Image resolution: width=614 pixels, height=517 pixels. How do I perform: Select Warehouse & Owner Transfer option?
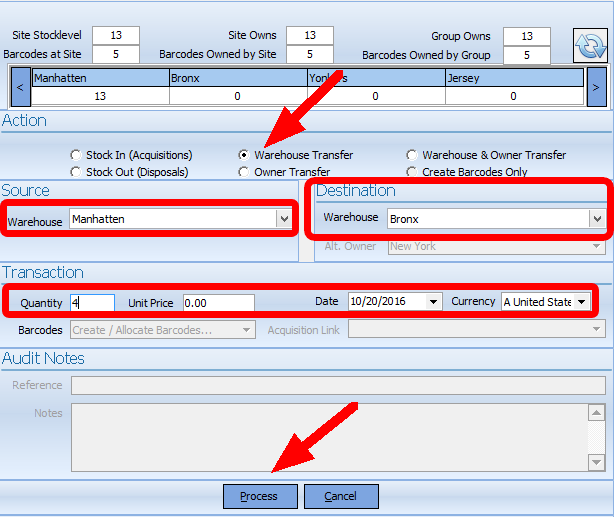[x=412, y=155]
